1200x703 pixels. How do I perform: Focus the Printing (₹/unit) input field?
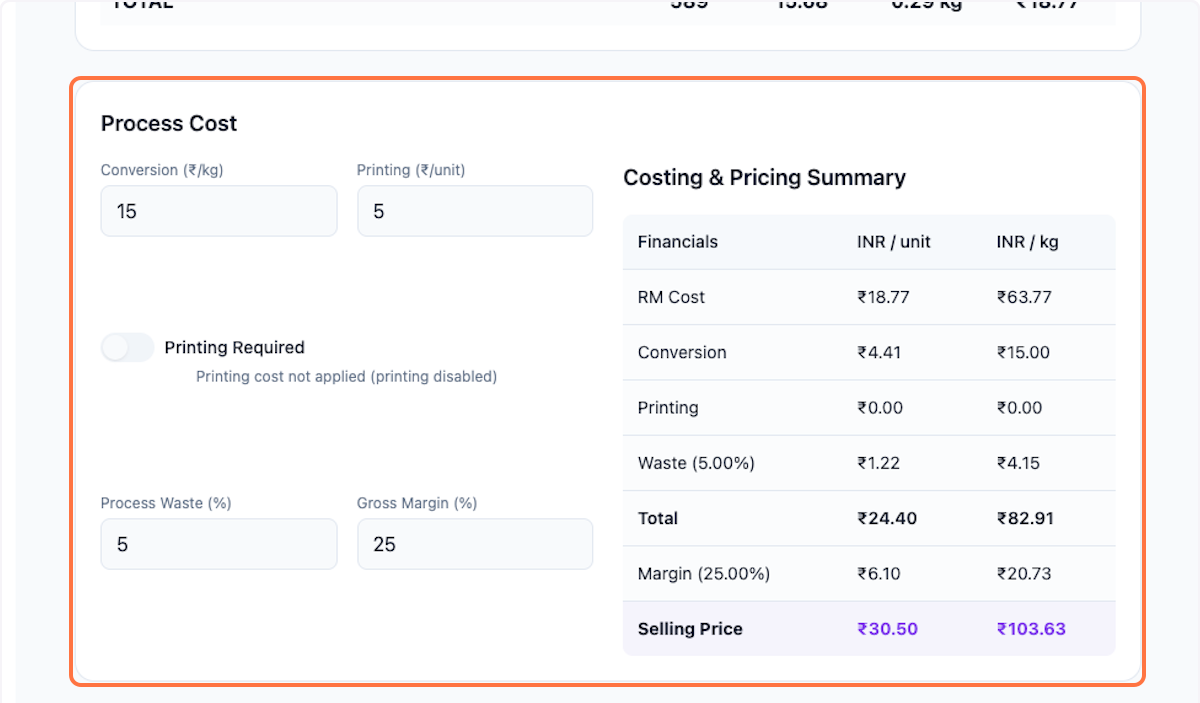(474, 211)
